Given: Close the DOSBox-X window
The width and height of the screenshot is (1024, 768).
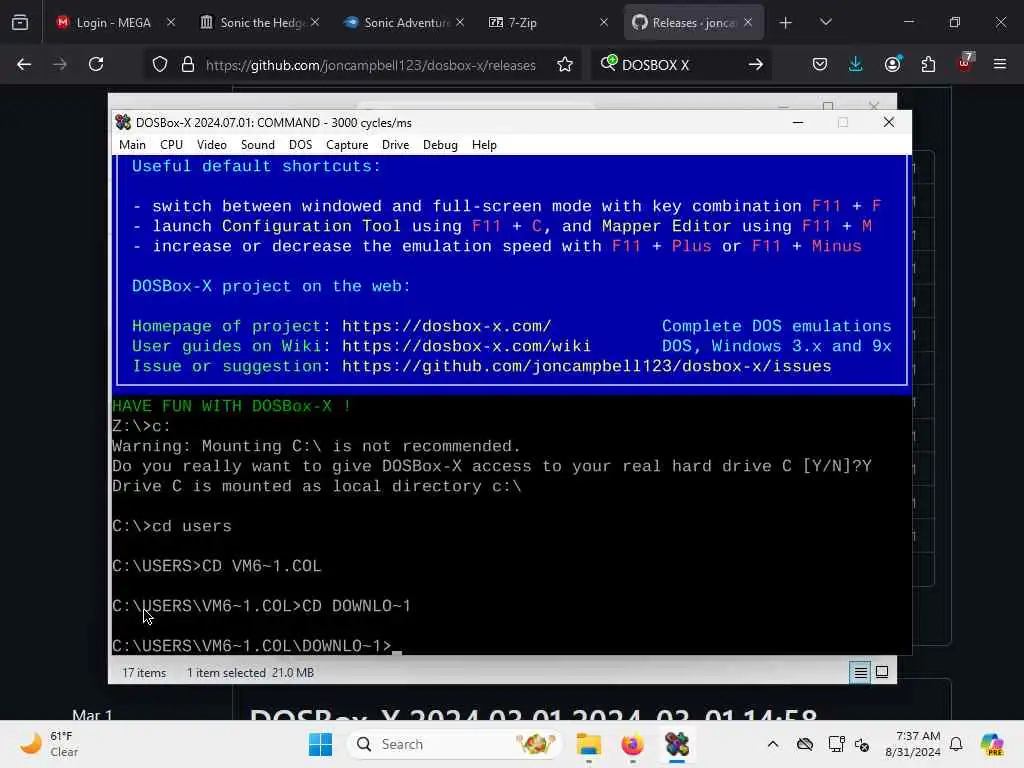Looking at the screenshot, I should (x=888, y=122).
